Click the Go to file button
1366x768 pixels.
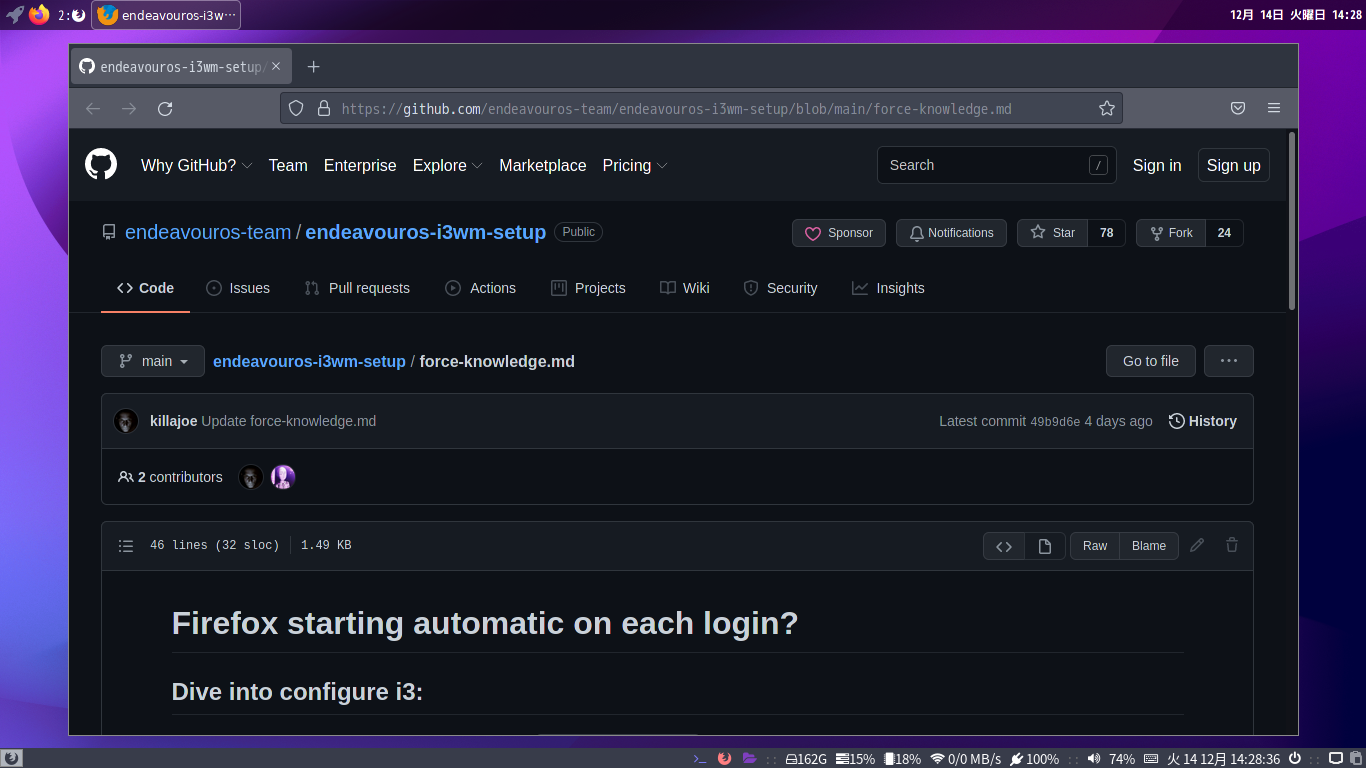tap(1151, 361)
